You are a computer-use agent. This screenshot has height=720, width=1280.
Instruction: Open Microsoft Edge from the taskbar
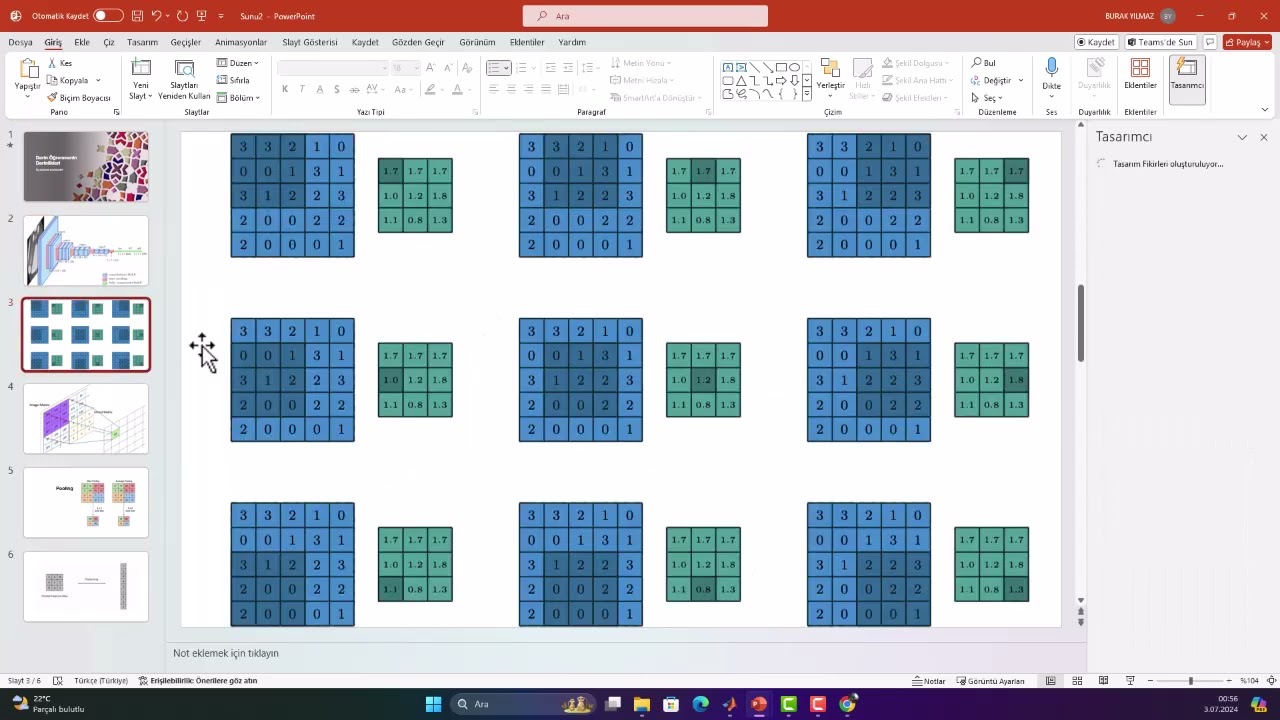[x=700, y=704]
